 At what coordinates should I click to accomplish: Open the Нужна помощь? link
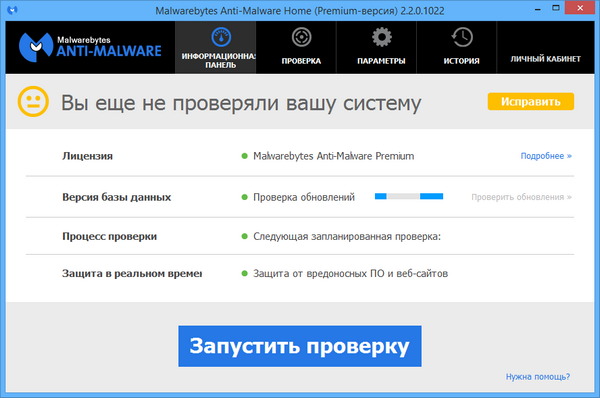coord(538,377)
